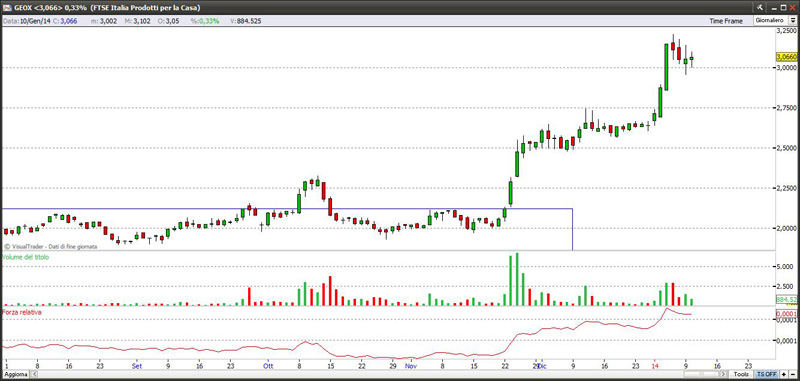The image size is (800, 381).
Task: Open the Time Frame dropdown arrow
Action: pos(793,20)
